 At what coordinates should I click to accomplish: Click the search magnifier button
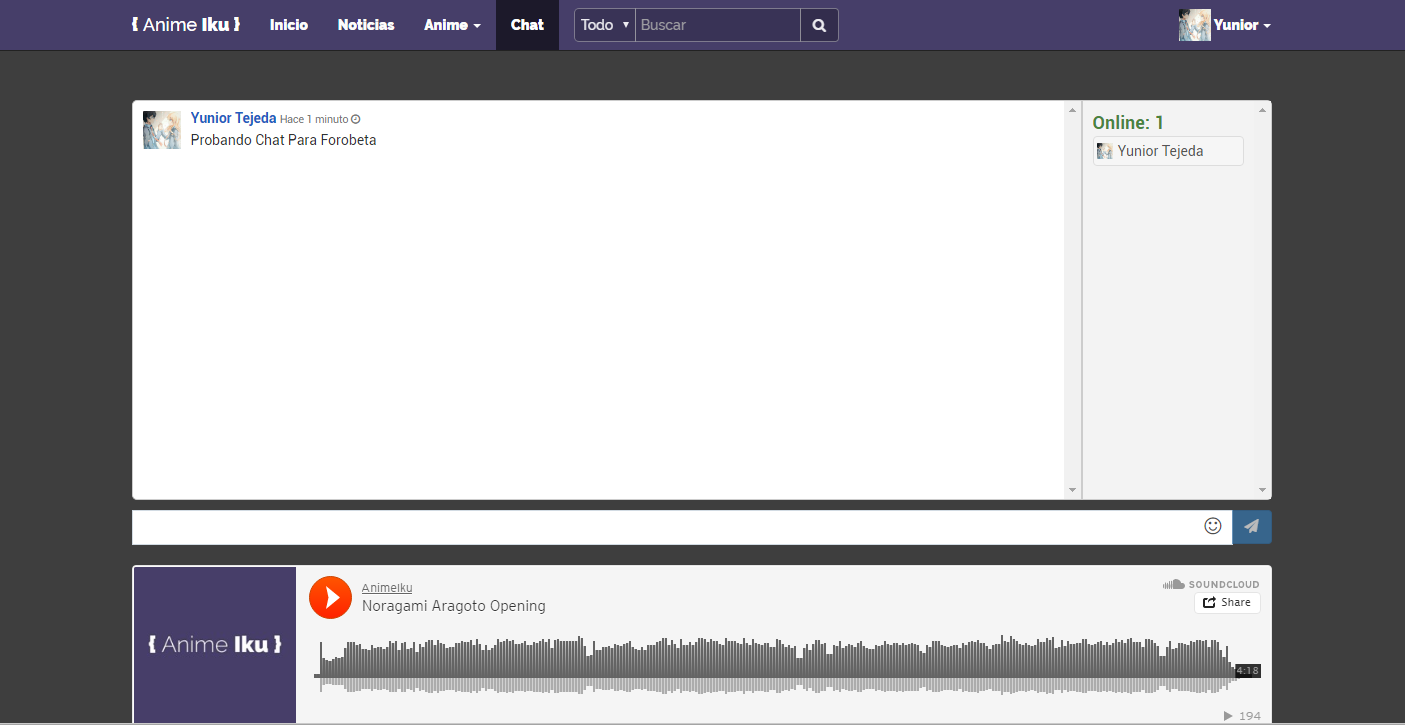[819, 25]
